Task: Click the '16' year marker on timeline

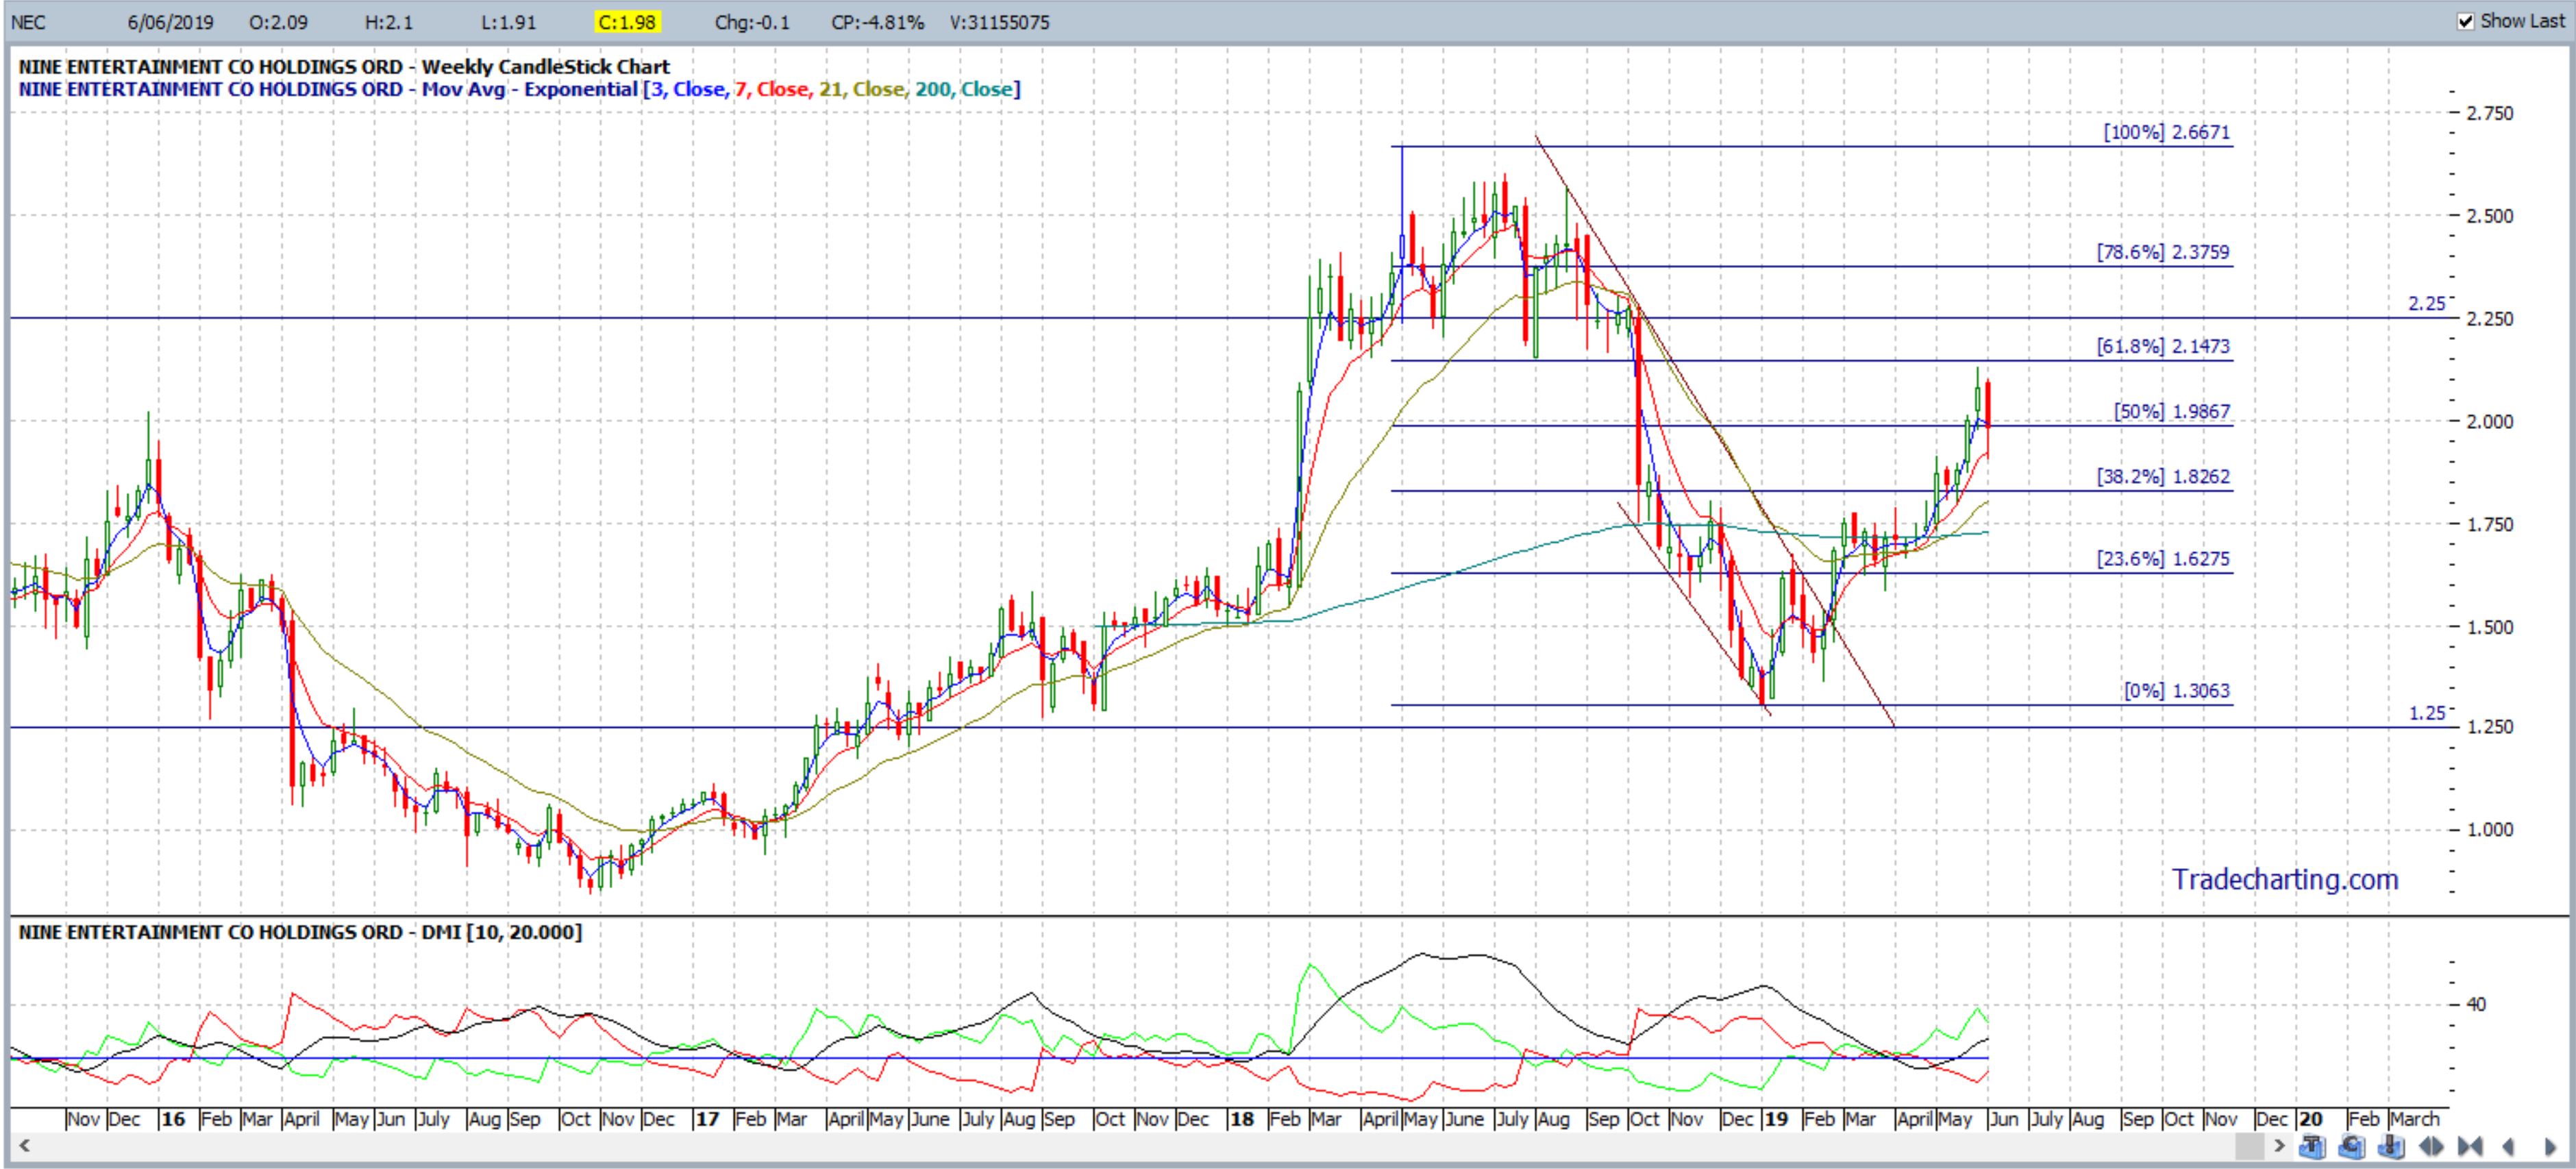Action: click(x=173, y=1118)
